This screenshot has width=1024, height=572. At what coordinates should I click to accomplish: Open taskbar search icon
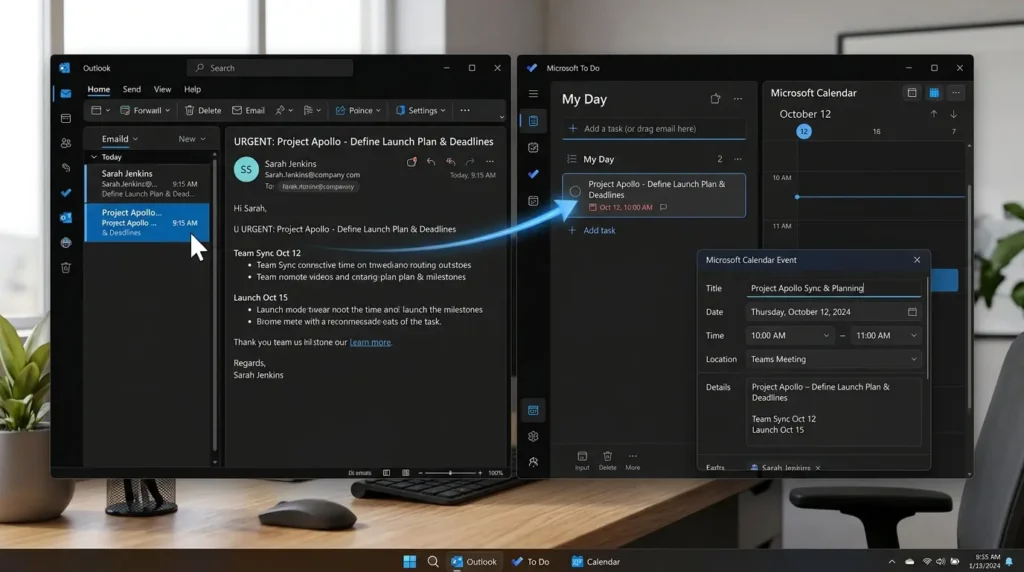point(432,562)
